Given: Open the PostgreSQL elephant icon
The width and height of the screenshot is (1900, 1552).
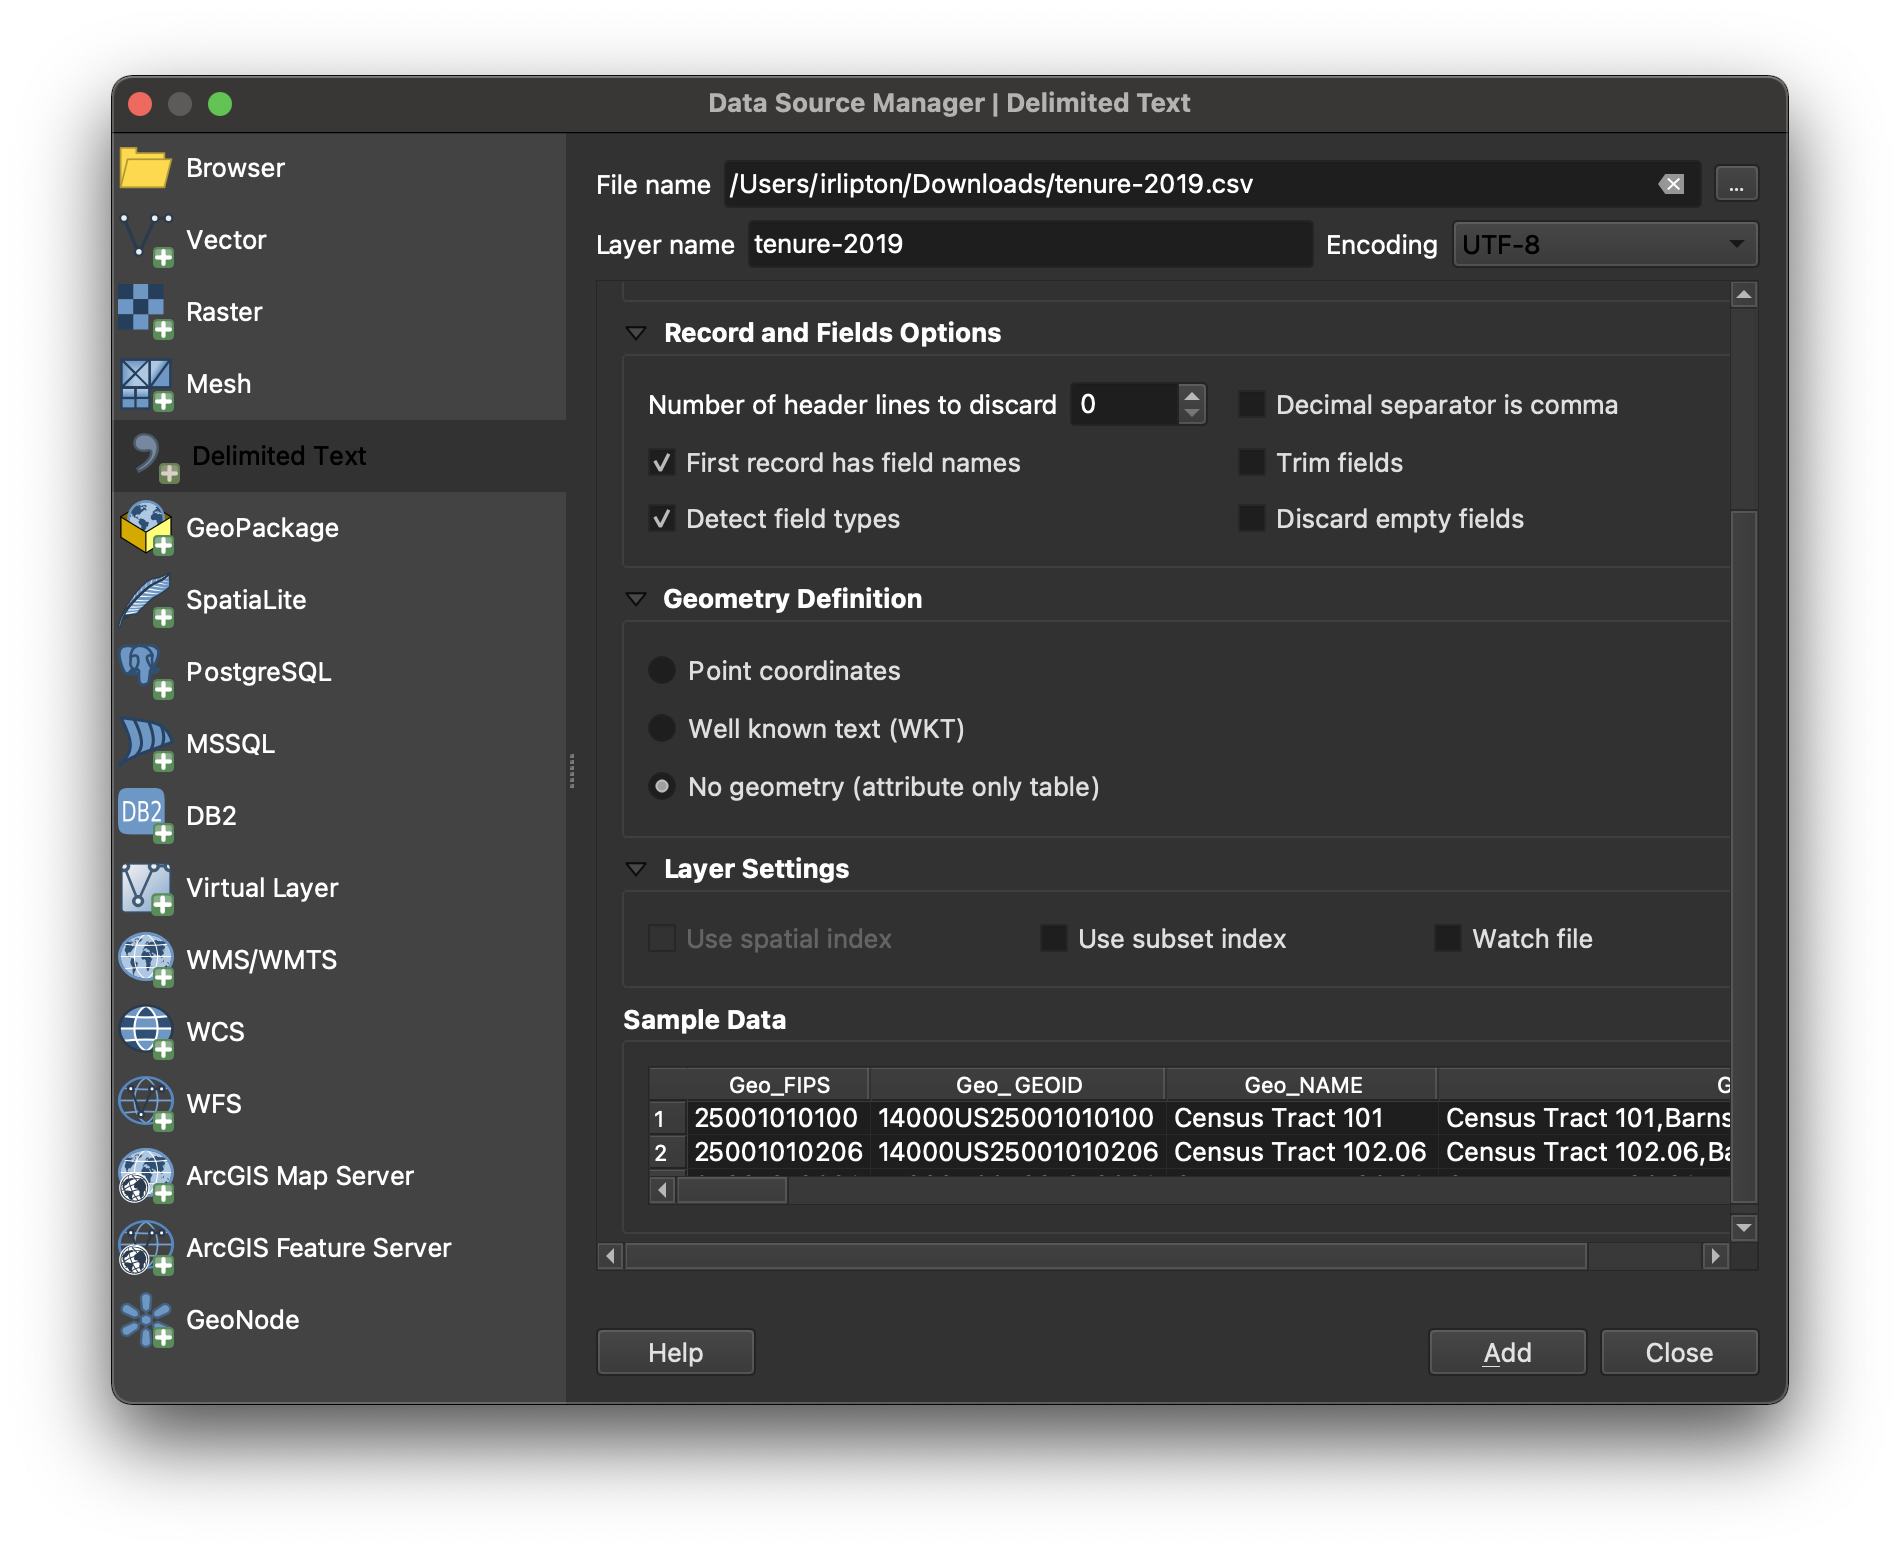Looking at the screenshot, I should click(145, 672).
